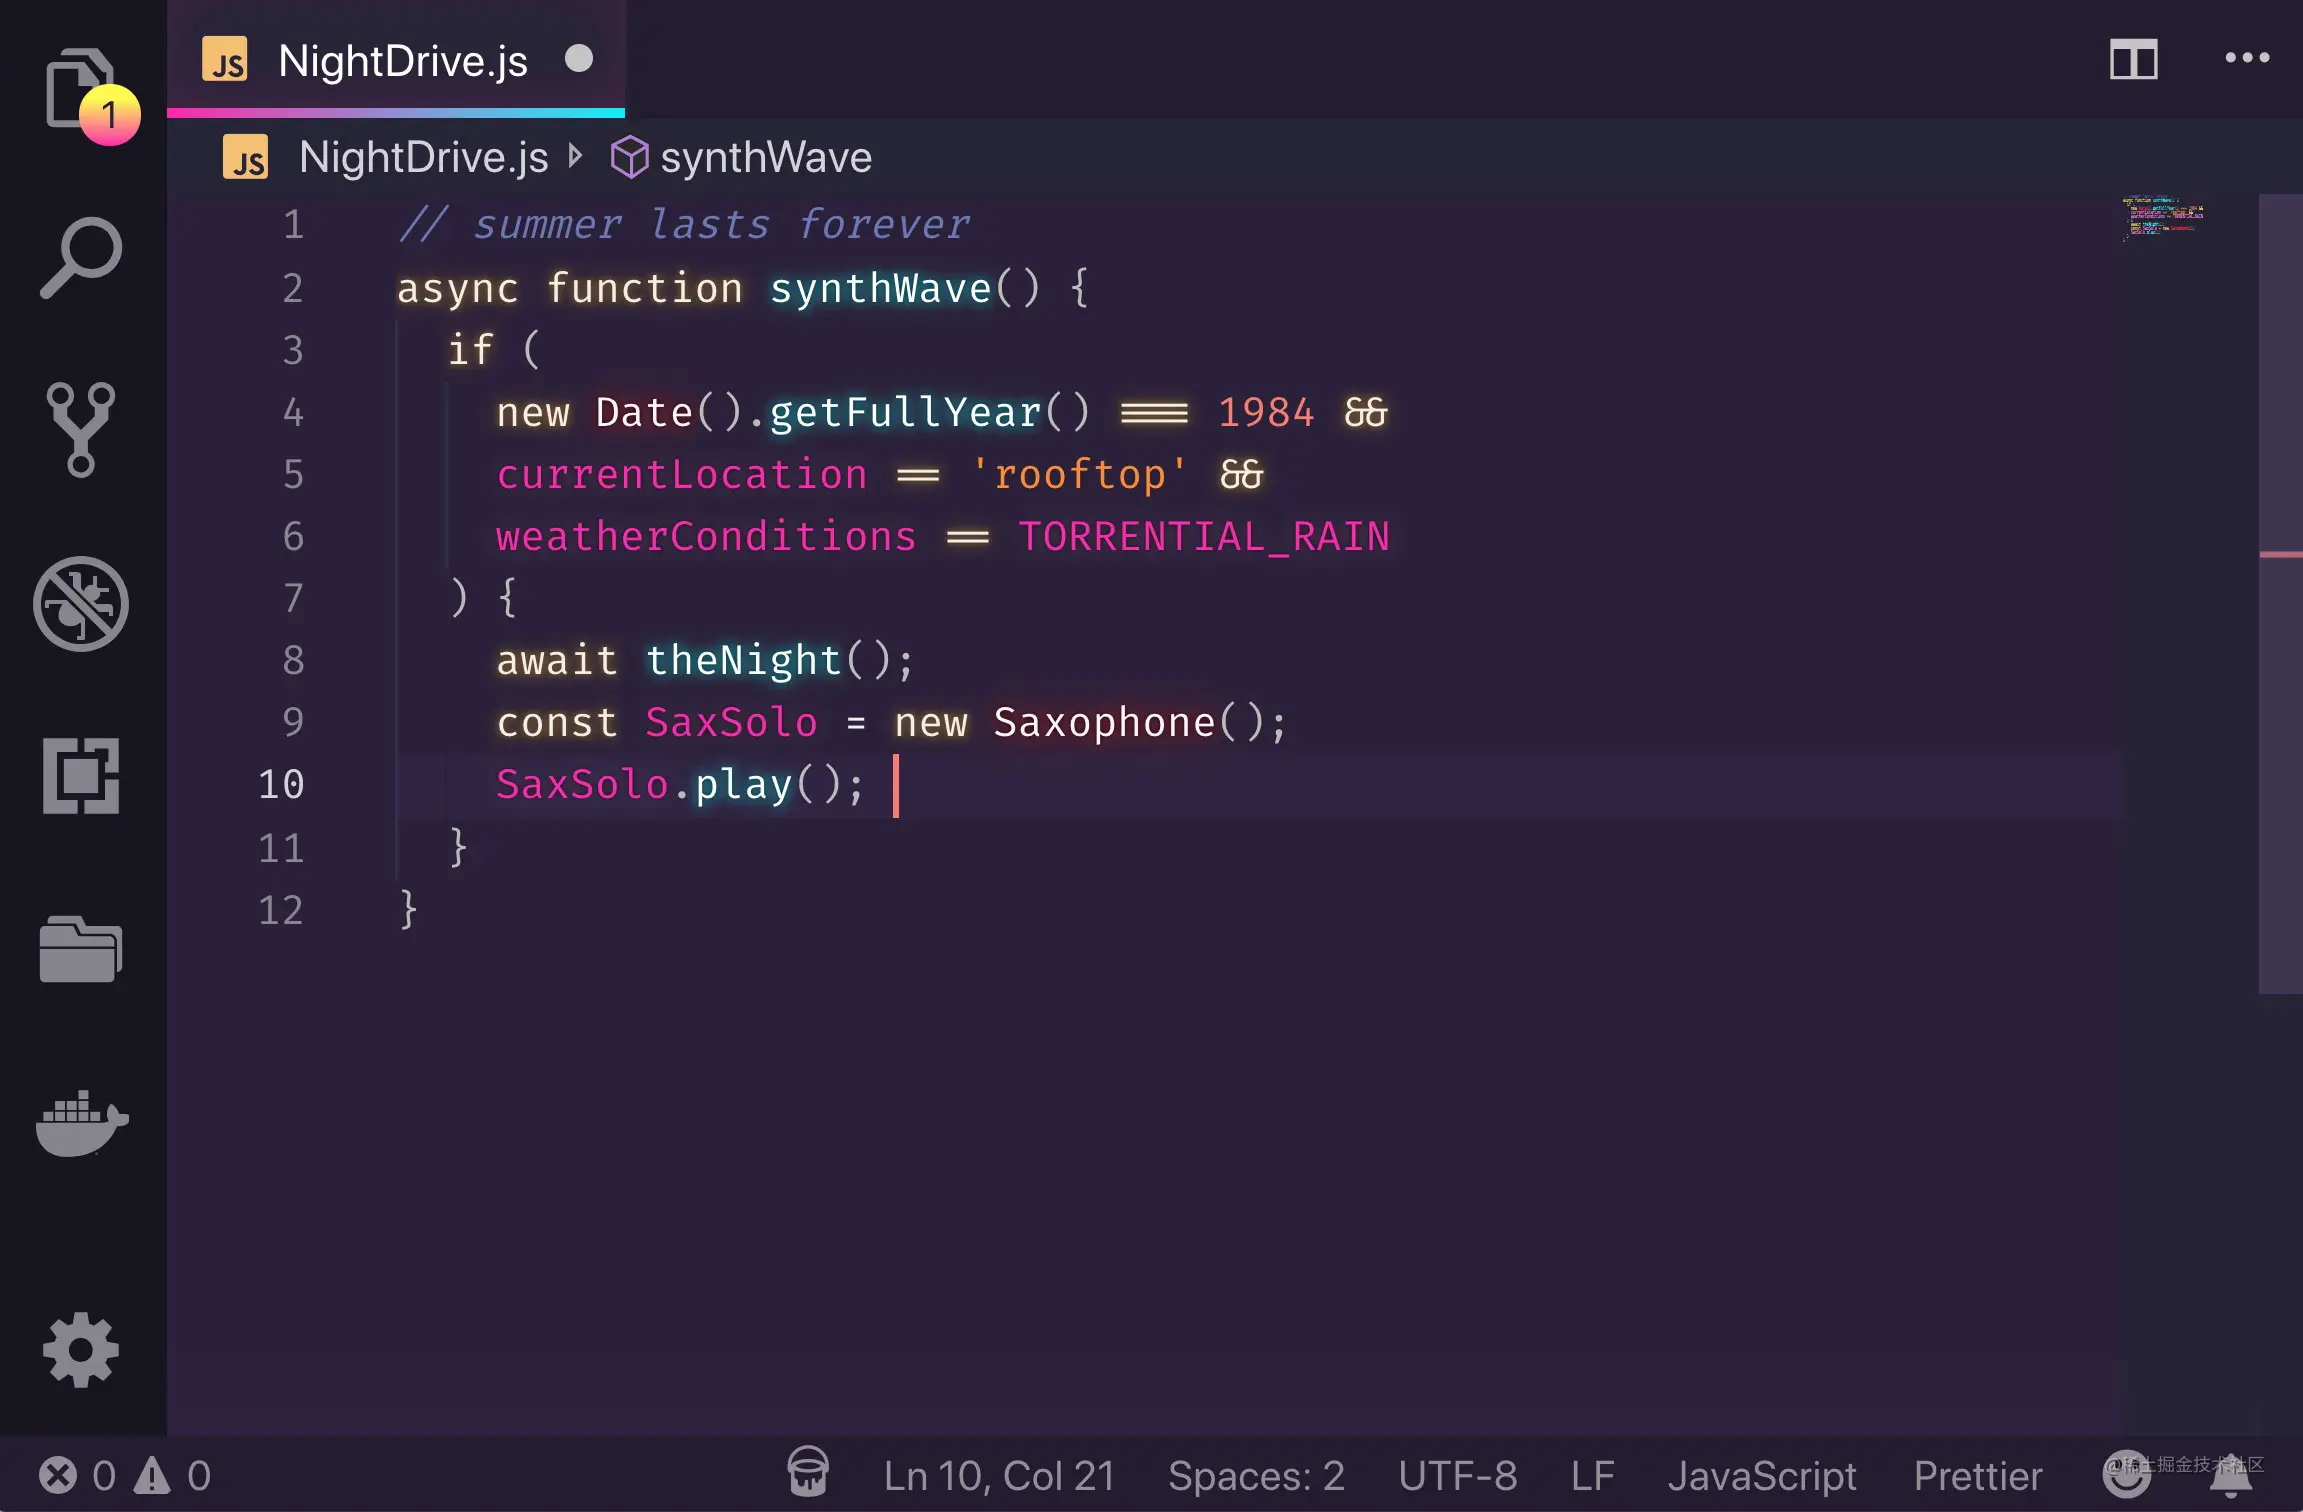The height and width of the screenshot is (1512, 2303).
Task: Expand the synthWave breadcrumb item
Action: pos(764,155)
